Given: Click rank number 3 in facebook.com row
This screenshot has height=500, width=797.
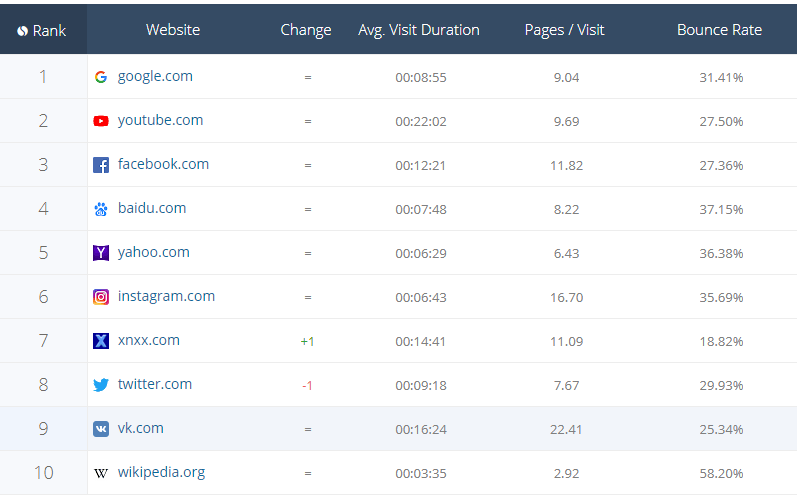Looking at the screenshot, I should [x=43, y=165].
